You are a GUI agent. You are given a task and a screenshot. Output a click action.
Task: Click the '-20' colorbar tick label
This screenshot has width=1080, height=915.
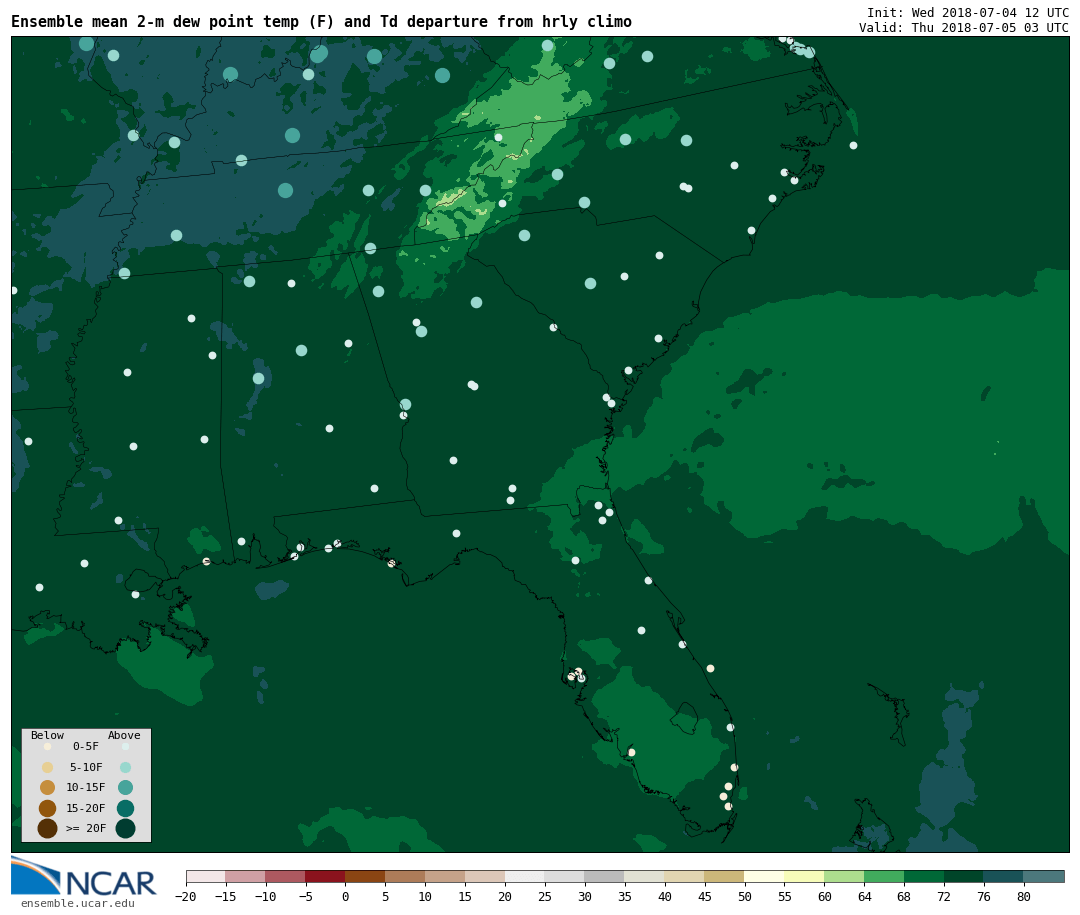point(185,896)
